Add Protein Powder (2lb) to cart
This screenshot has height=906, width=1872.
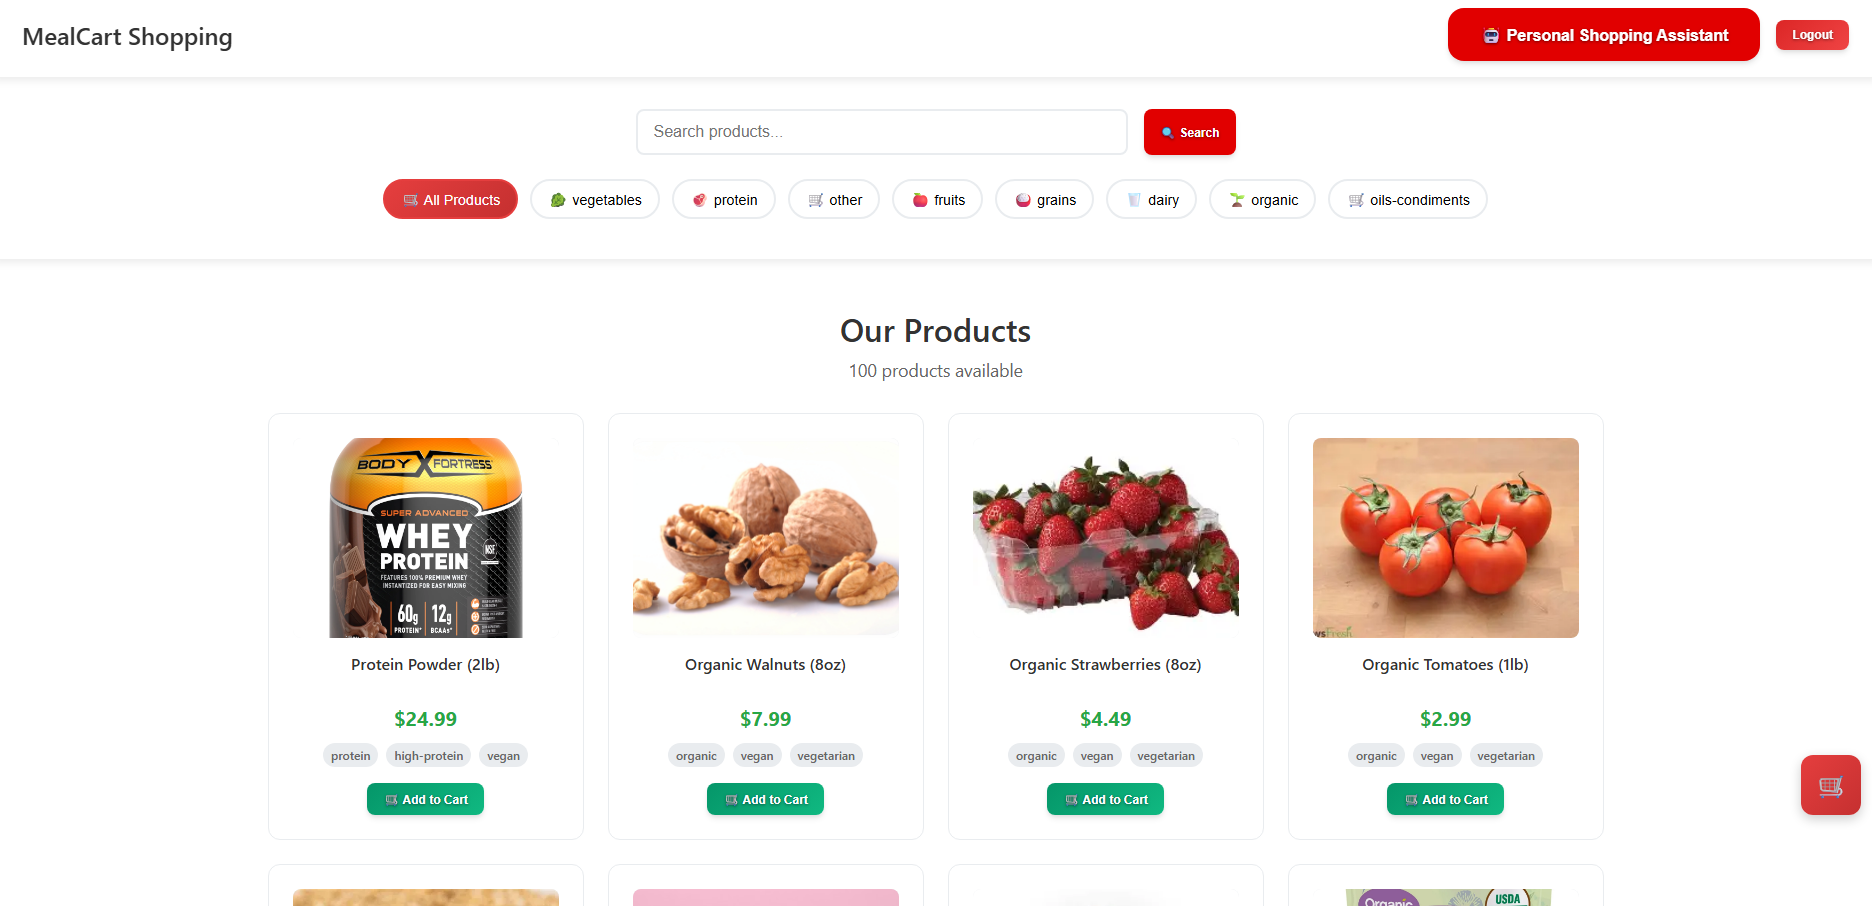(425, 799)
